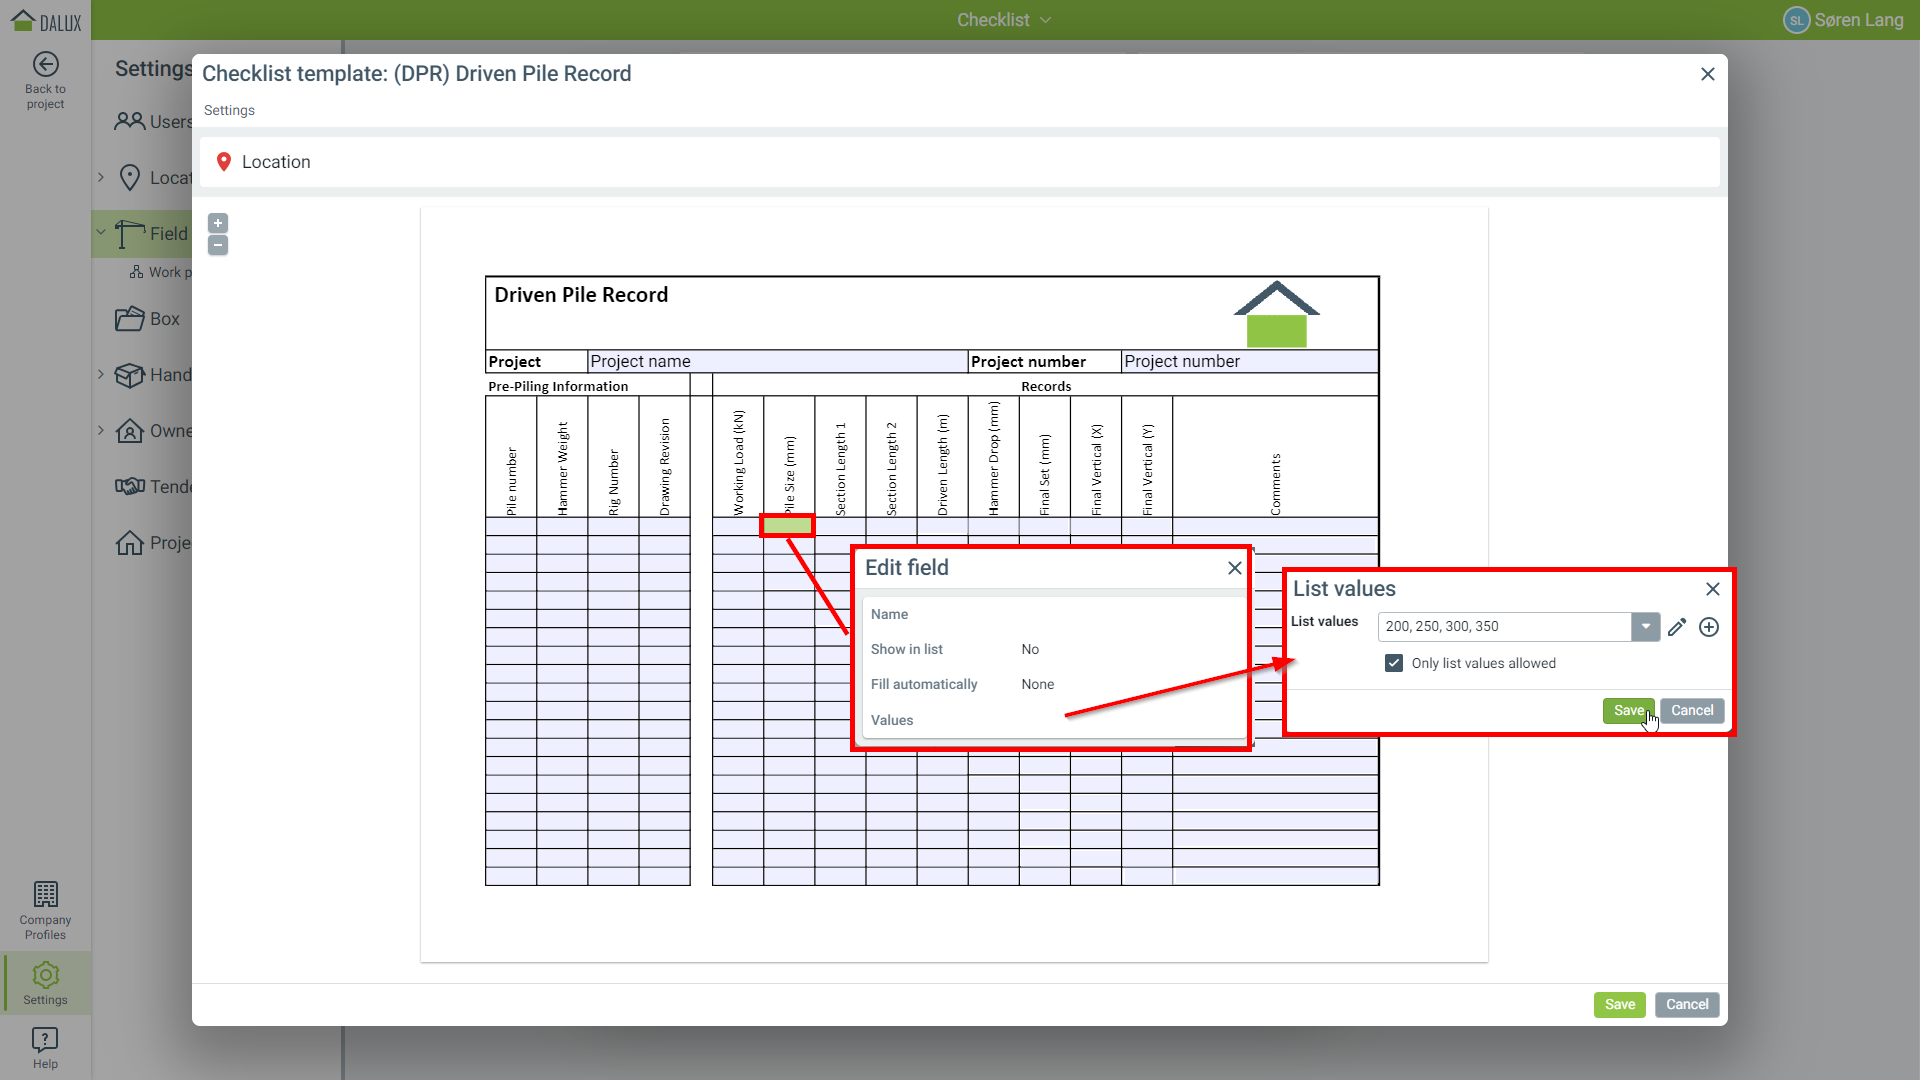Click the pencil edit icon beside List values
The image size is (1920, 1080).
pos(1677,627)
